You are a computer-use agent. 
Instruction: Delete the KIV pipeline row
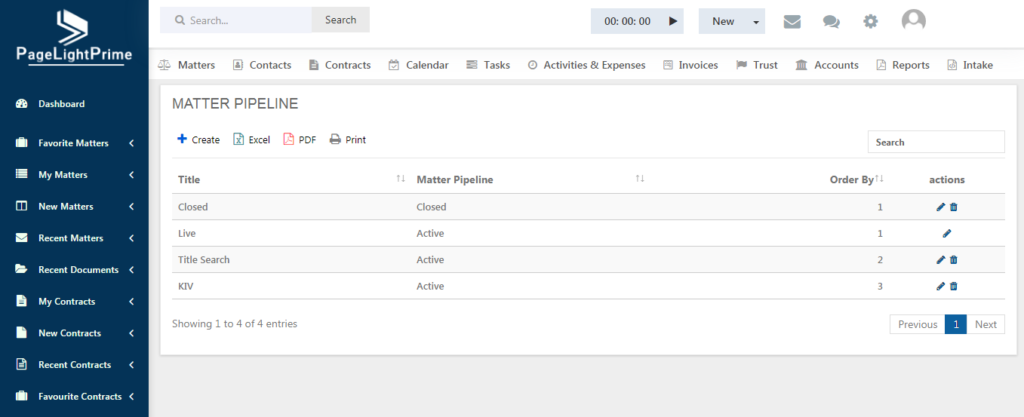953,286
